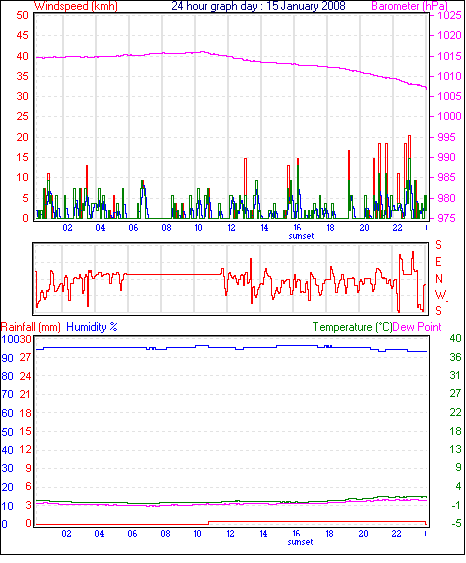The image size is (466, 563).
Task: Click the 1015 barometer scale value
Action: pos(449,56)
